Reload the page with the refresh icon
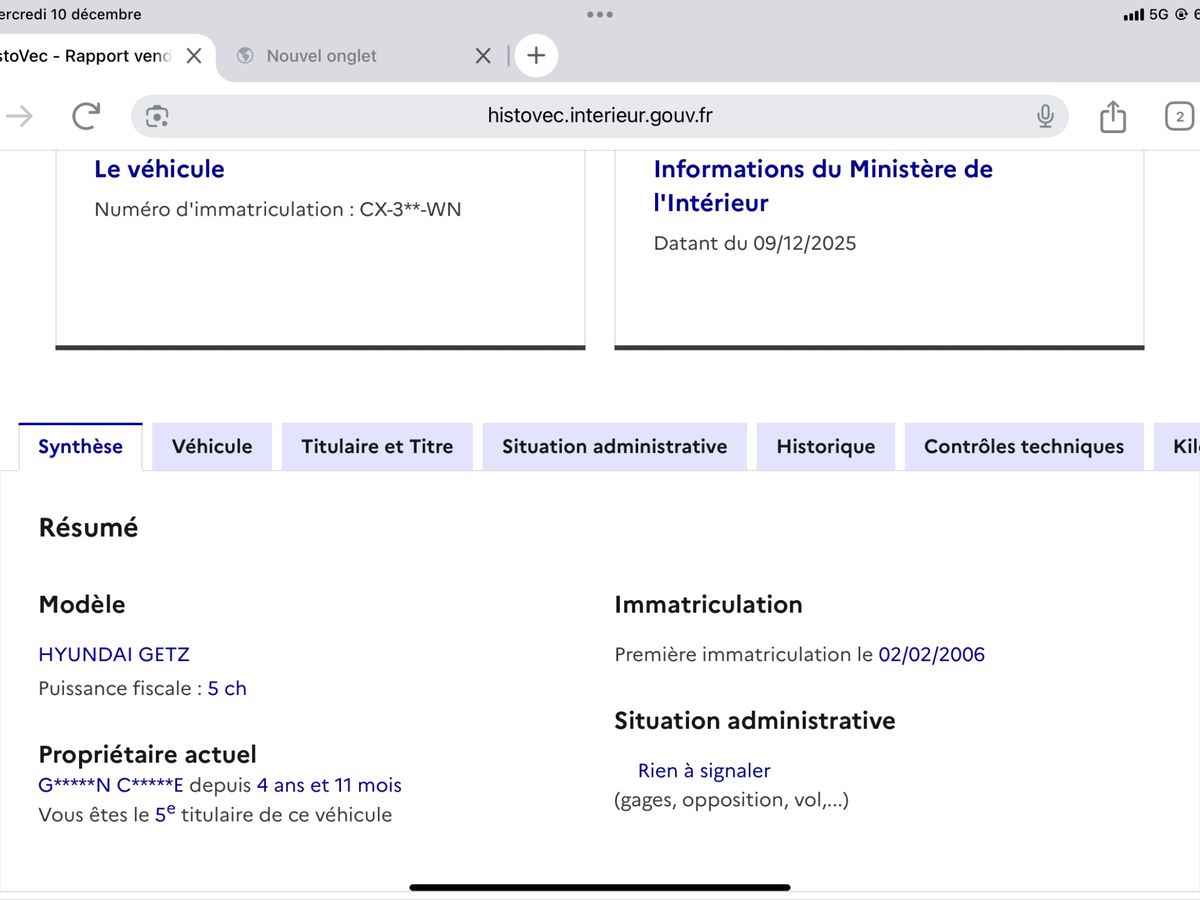The image size is (1200, 900). (86, 116)
